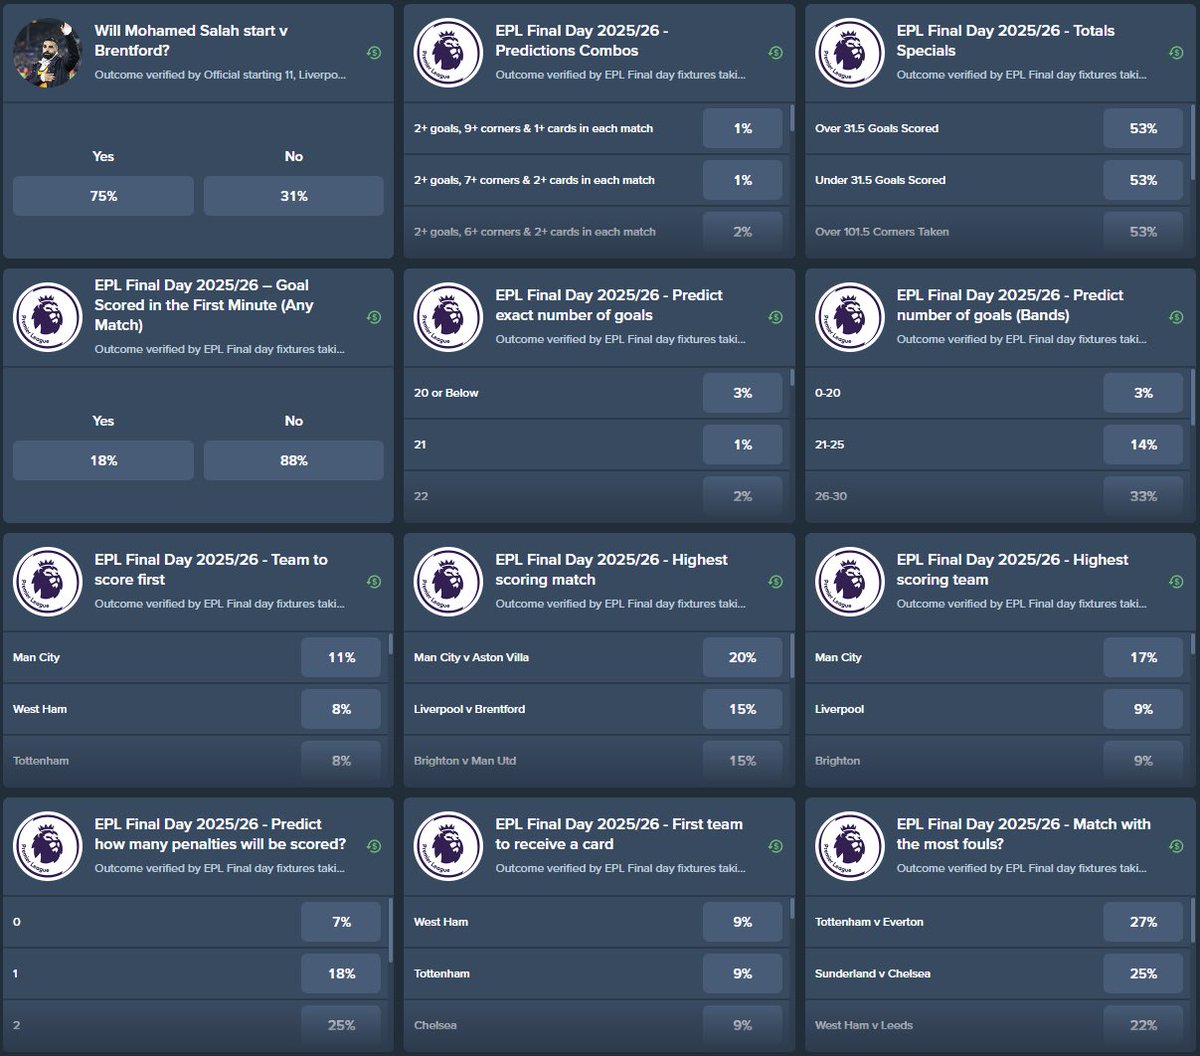
Task: Select 53% for Under 31.5 Goals Scored
Action: (1144, 180)
